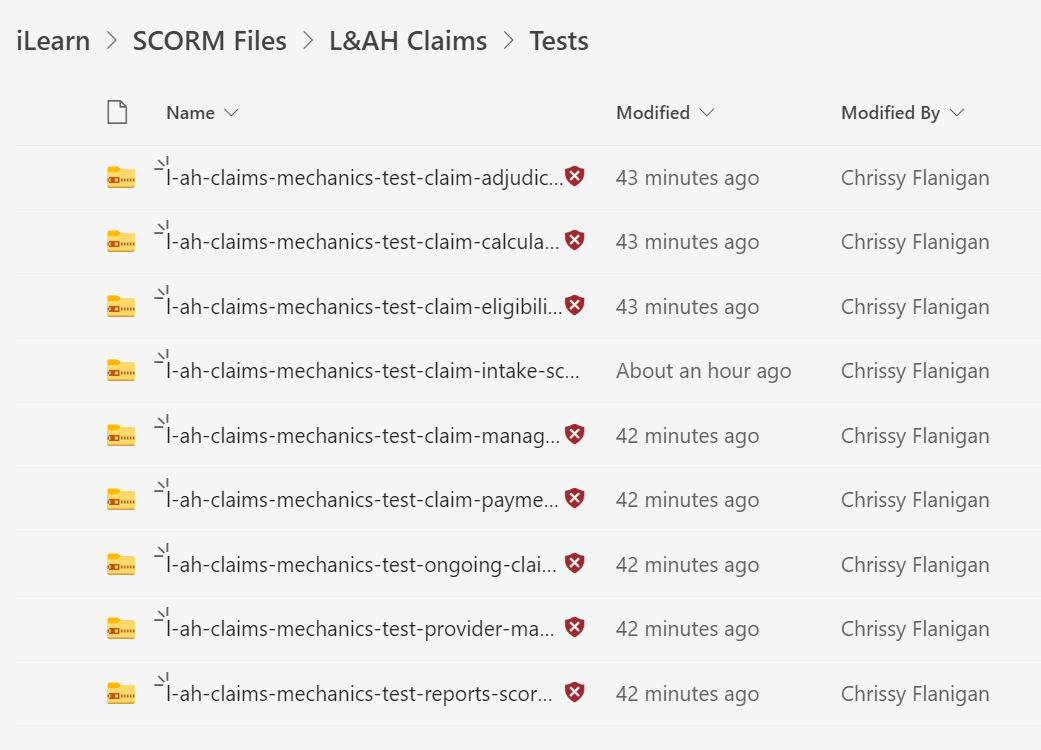Screen dimensions: 1041x750
Task: Open the Modified By column dropdown
Action: (957, 113)
